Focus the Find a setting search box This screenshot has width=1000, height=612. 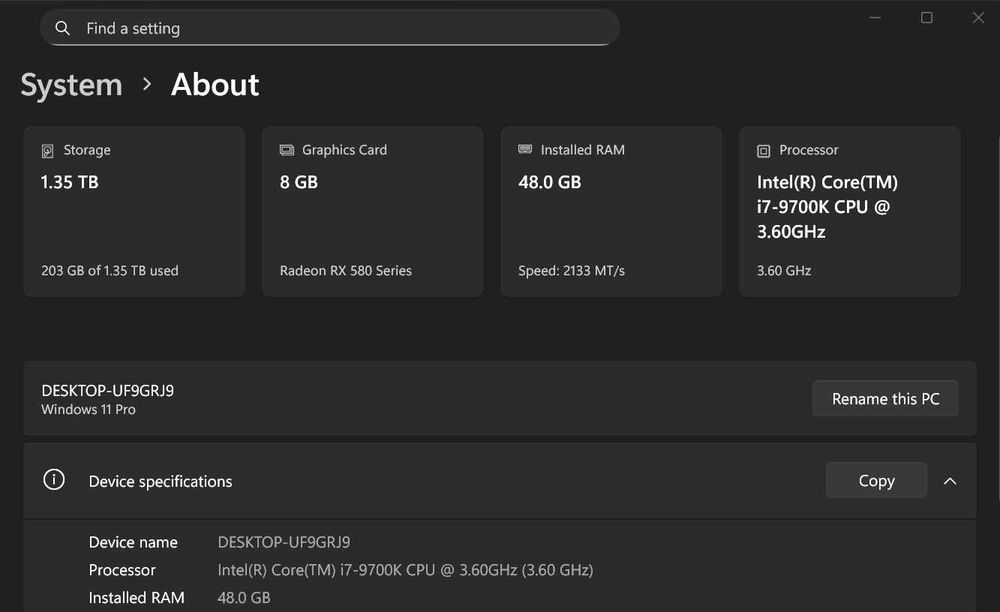point(340,28)
